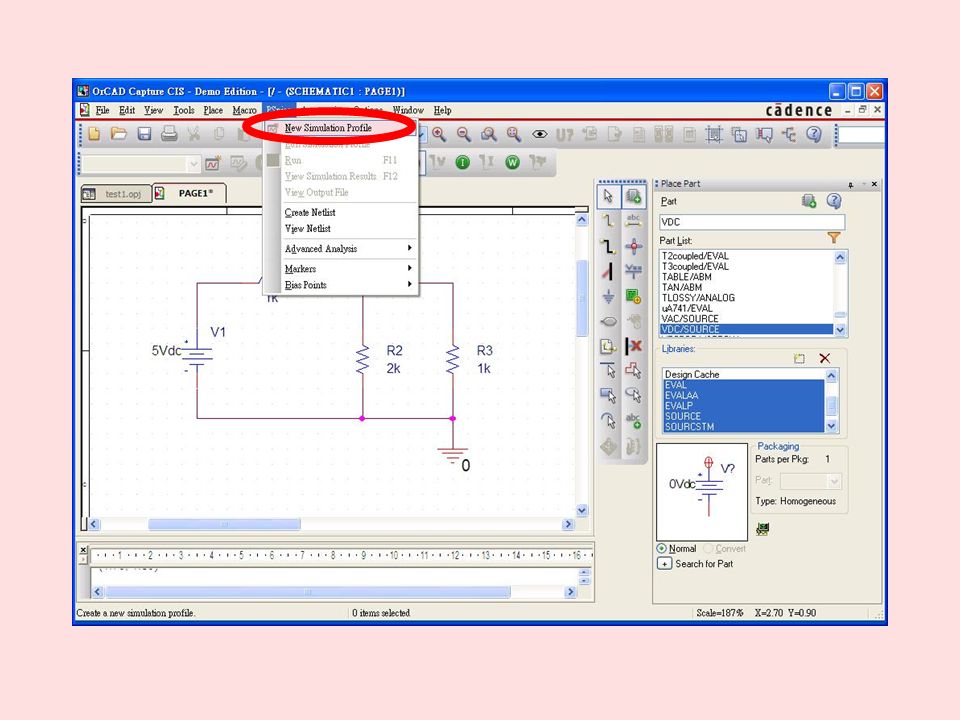
Task: Click the session log horizontal scrollbar thumb
Action: click(308, 592)
